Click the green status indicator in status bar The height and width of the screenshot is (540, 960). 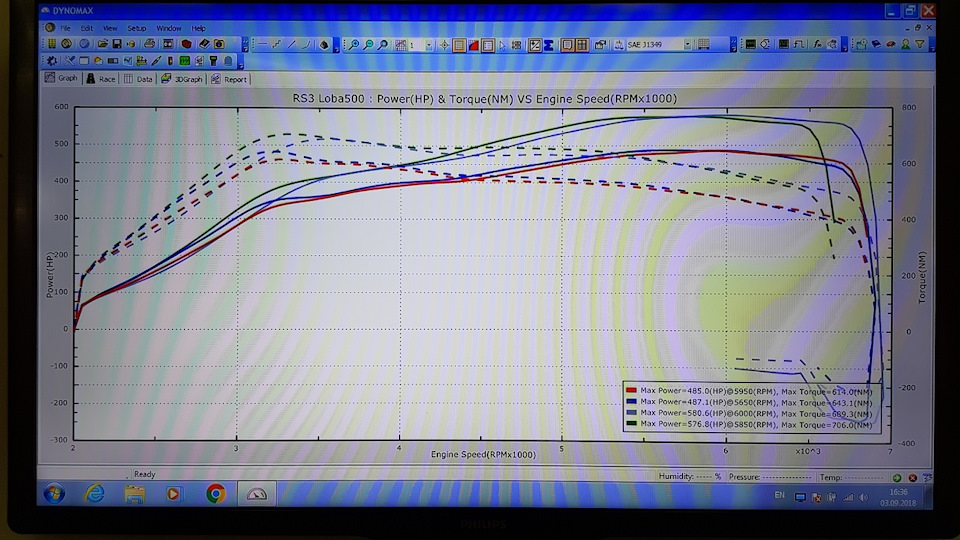coord(897,478)
